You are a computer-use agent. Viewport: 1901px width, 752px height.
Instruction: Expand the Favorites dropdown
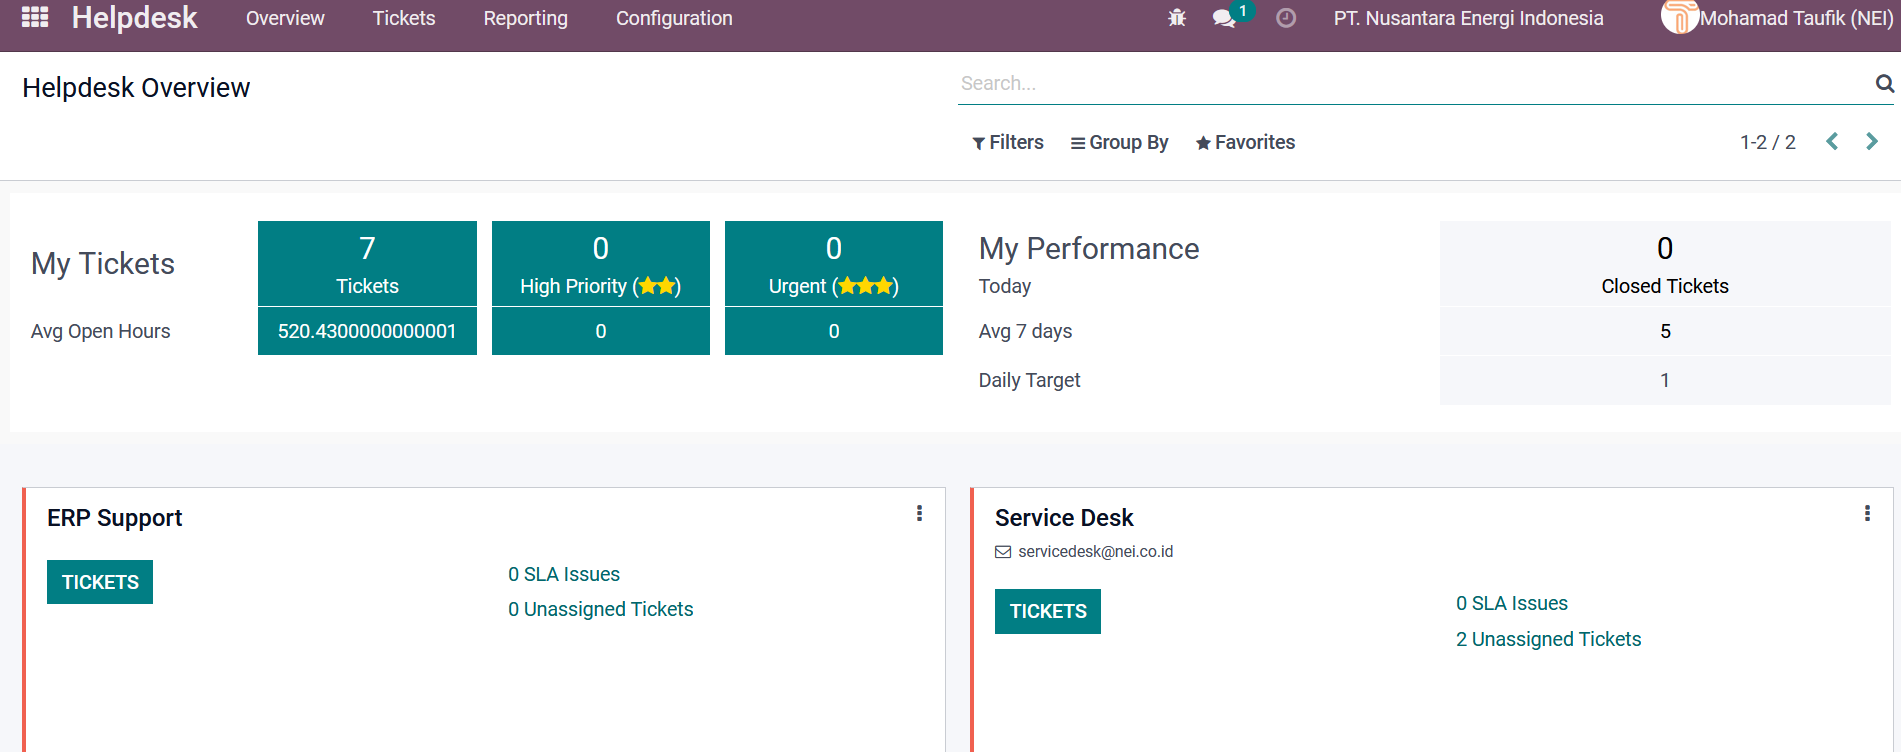(x=1245, y=143)
